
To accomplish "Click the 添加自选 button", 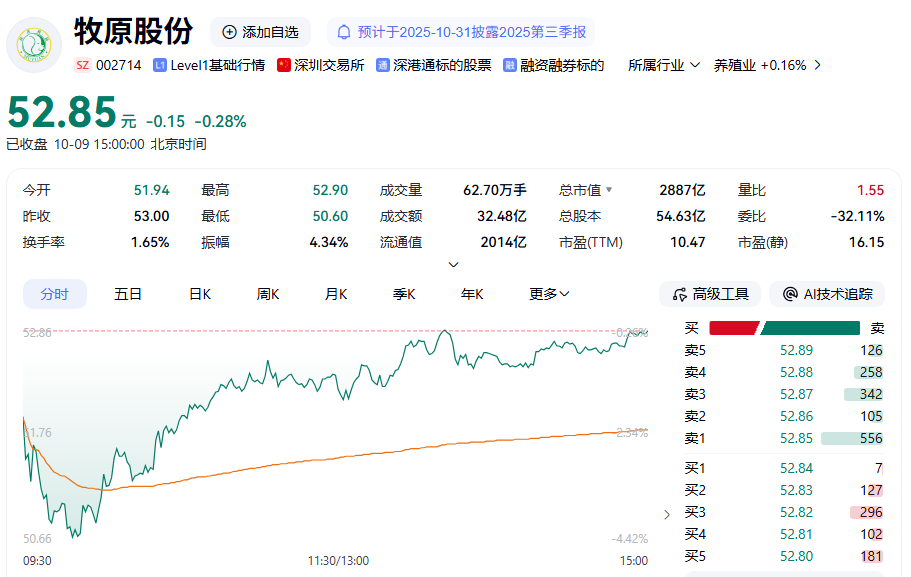I will point(260,32).
